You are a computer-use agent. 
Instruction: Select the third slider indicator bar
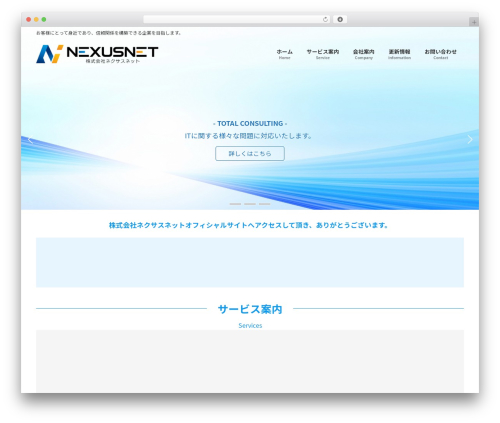[265, 204]
